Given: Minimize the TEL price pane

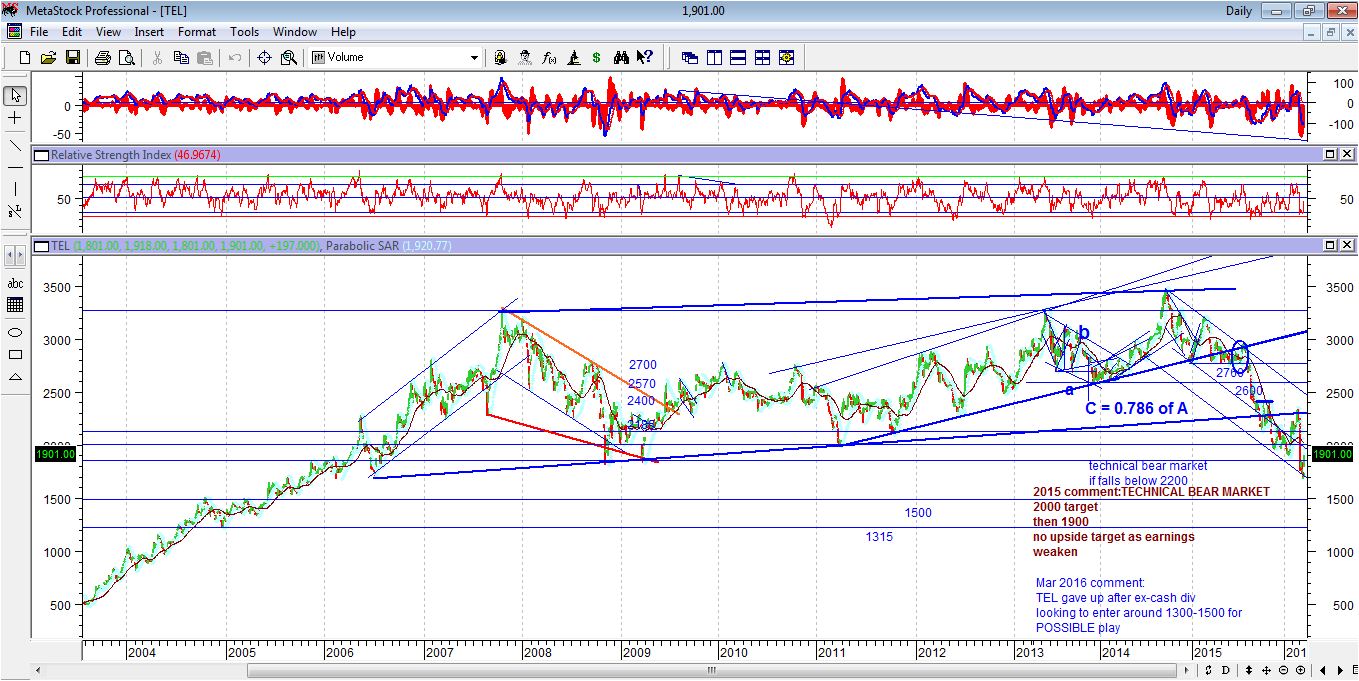Looking at the screenshot, I should tap(1331, 243).
